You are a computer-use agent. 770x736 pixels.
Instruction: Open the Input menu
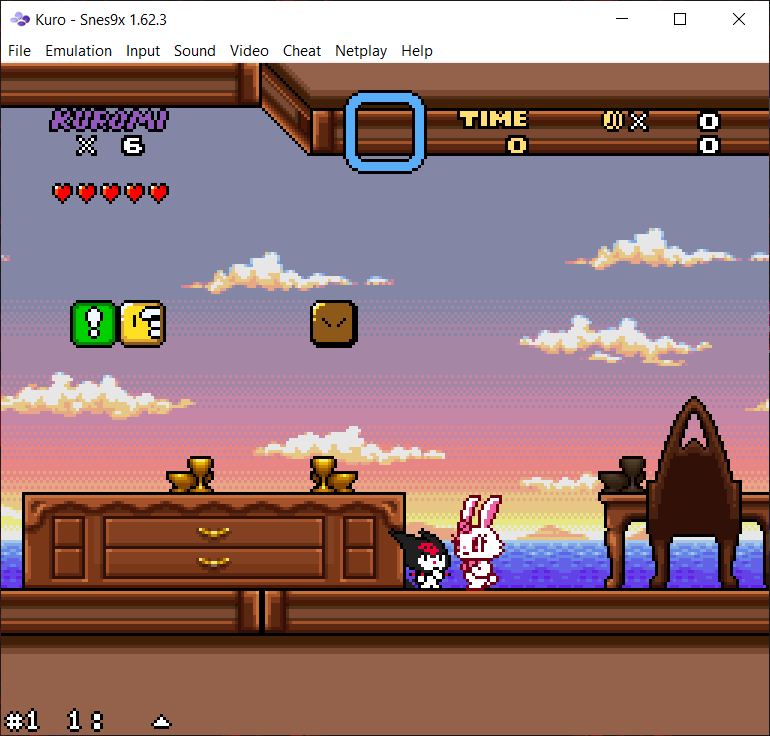(x=143, y=51)
